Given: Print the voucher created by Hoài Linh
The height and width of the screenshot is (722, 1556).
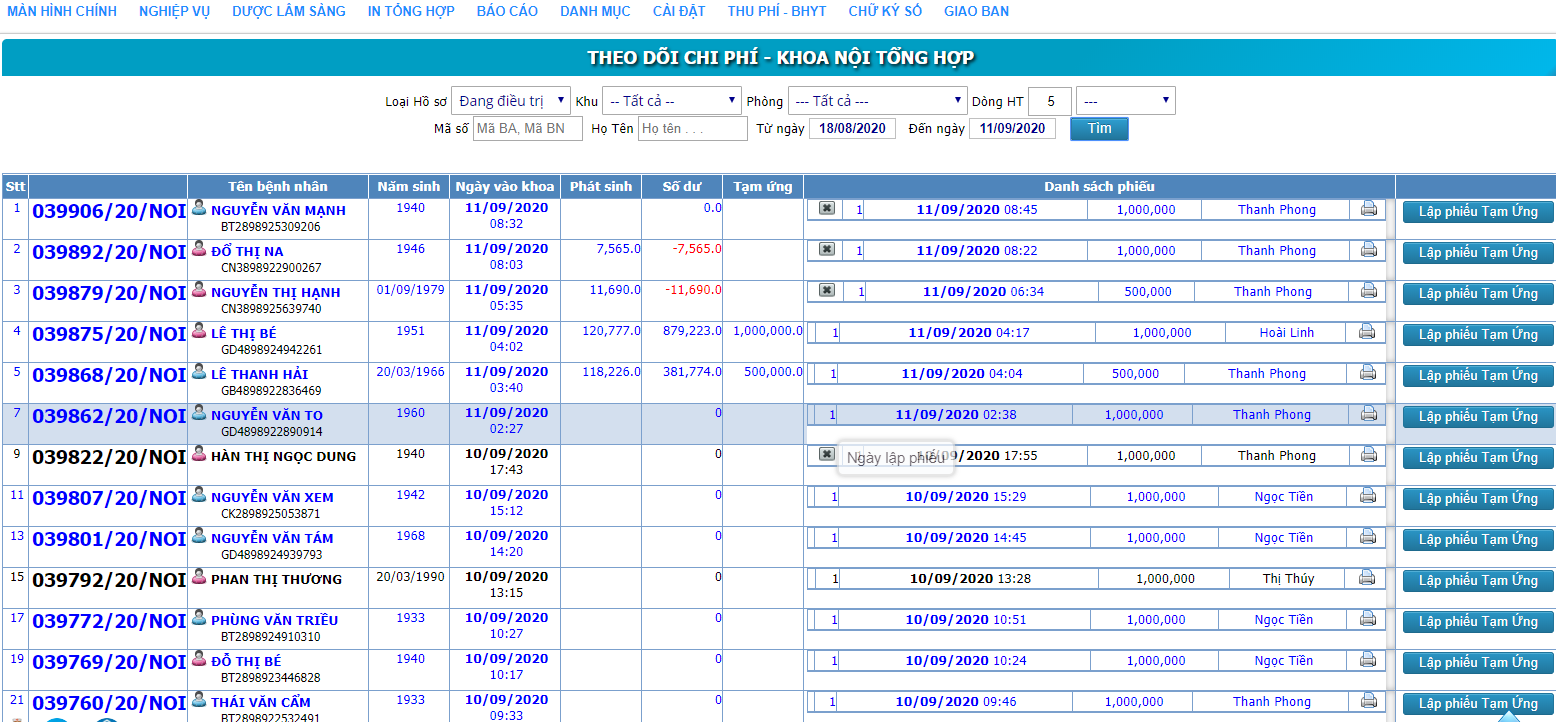Looking at the screenshot, I should [1366, 332].
